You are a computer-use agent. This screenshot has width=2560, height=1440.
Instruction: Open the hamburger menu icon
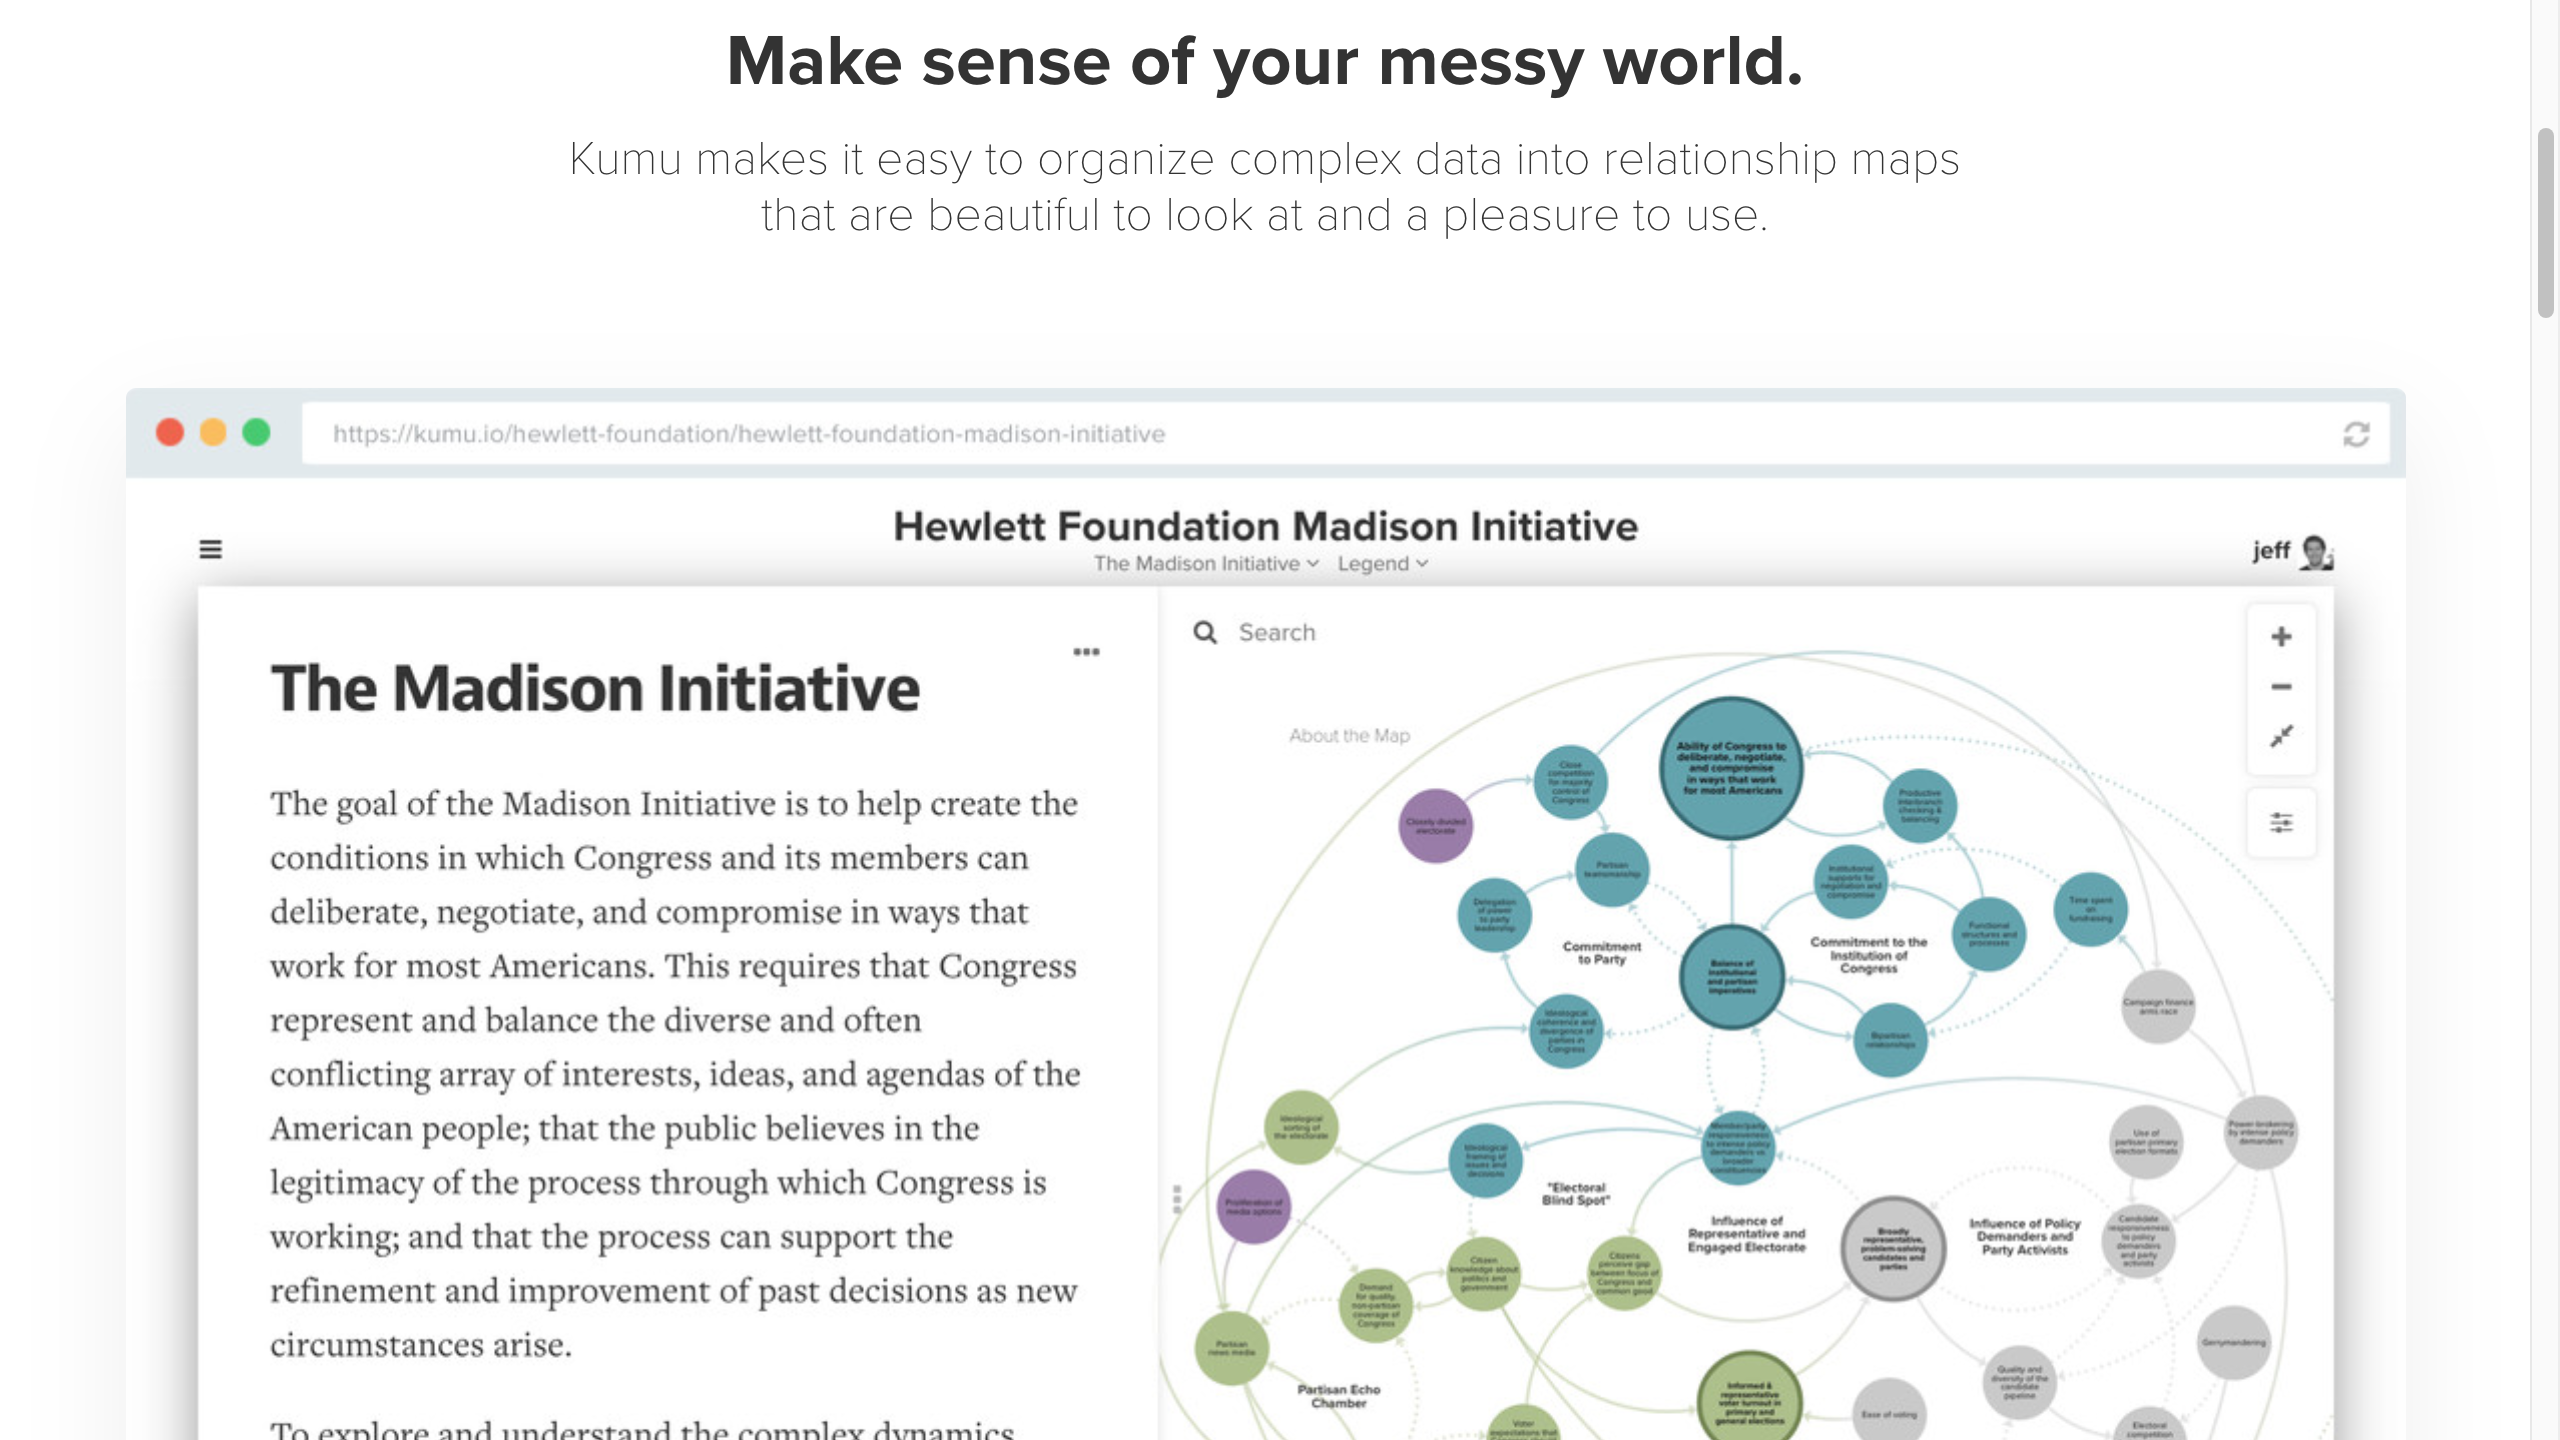(x=210, y=549)
